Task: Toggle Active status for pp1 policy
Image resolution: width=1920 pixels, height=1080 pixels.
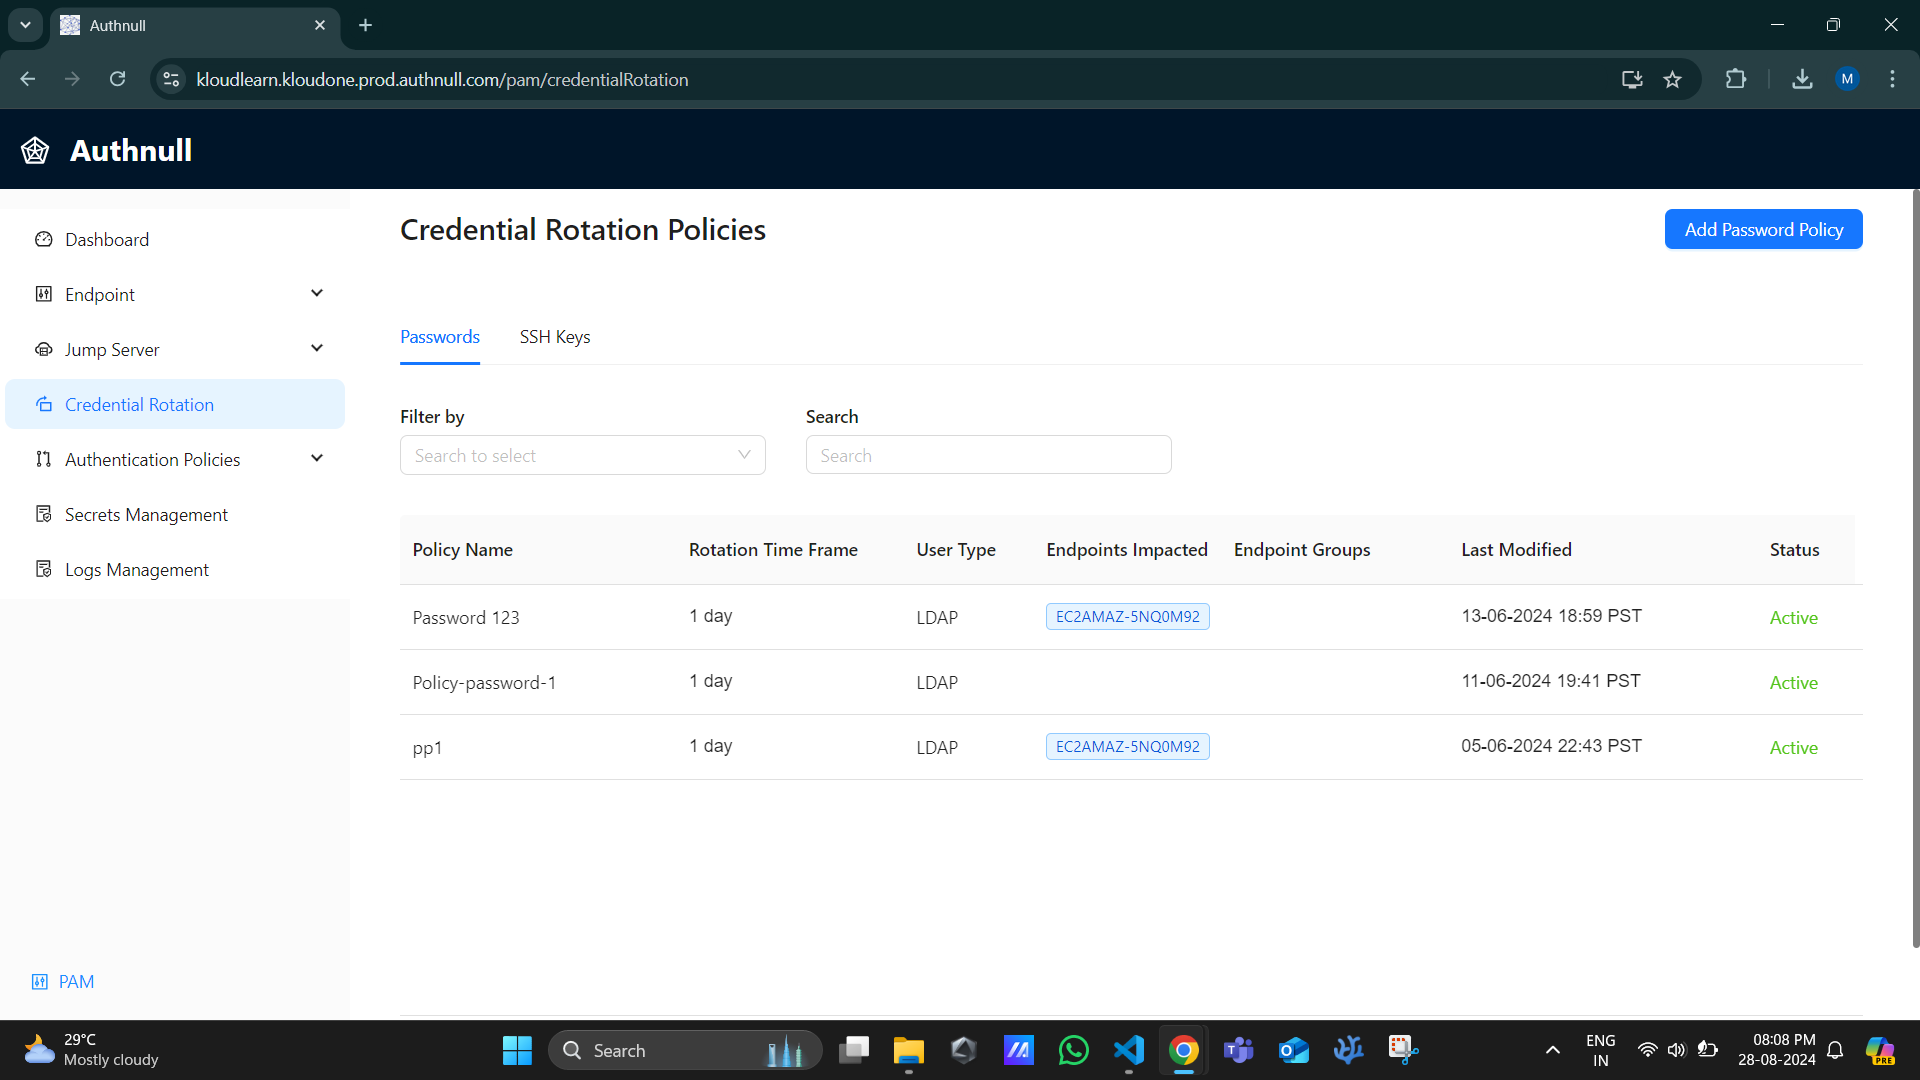Action: 1793,746
